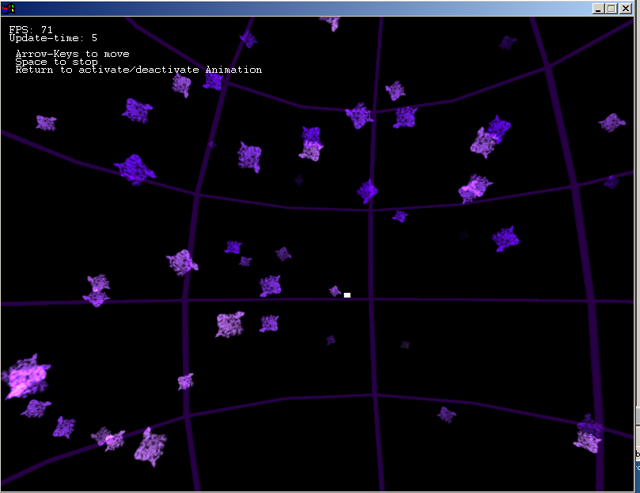Click the 'Space to stop' instruction text
Image resolution: width=640 pixels, height=493 pixels.
point(56,62)
